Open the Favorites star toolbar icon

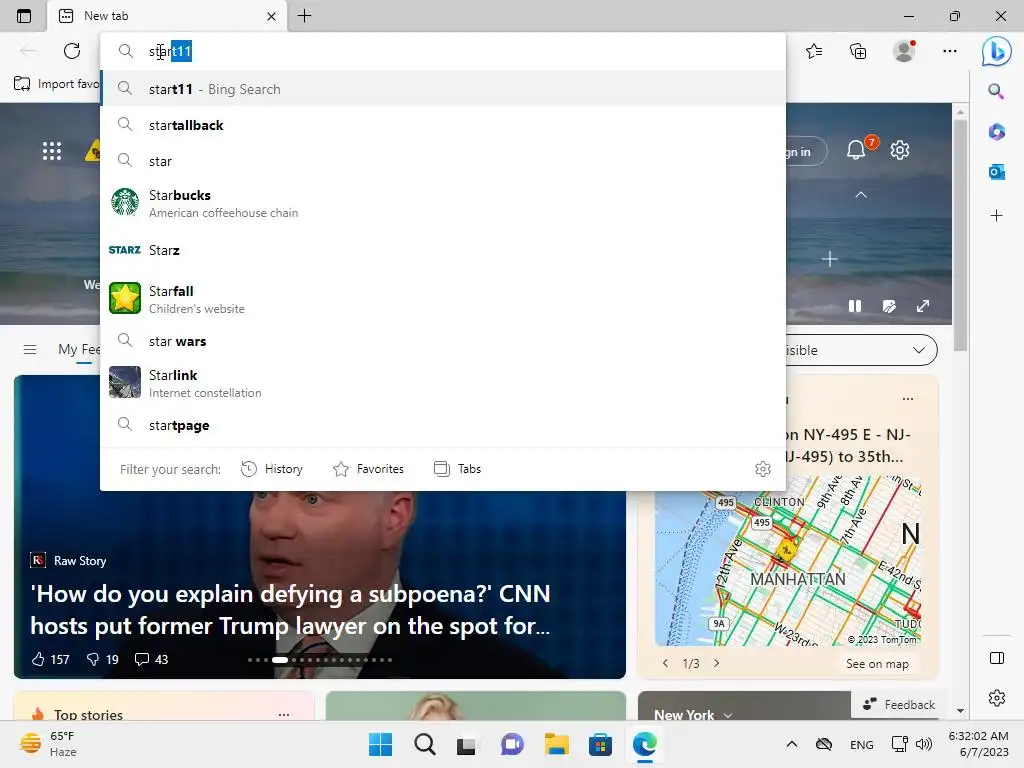(x=814, y=51)
